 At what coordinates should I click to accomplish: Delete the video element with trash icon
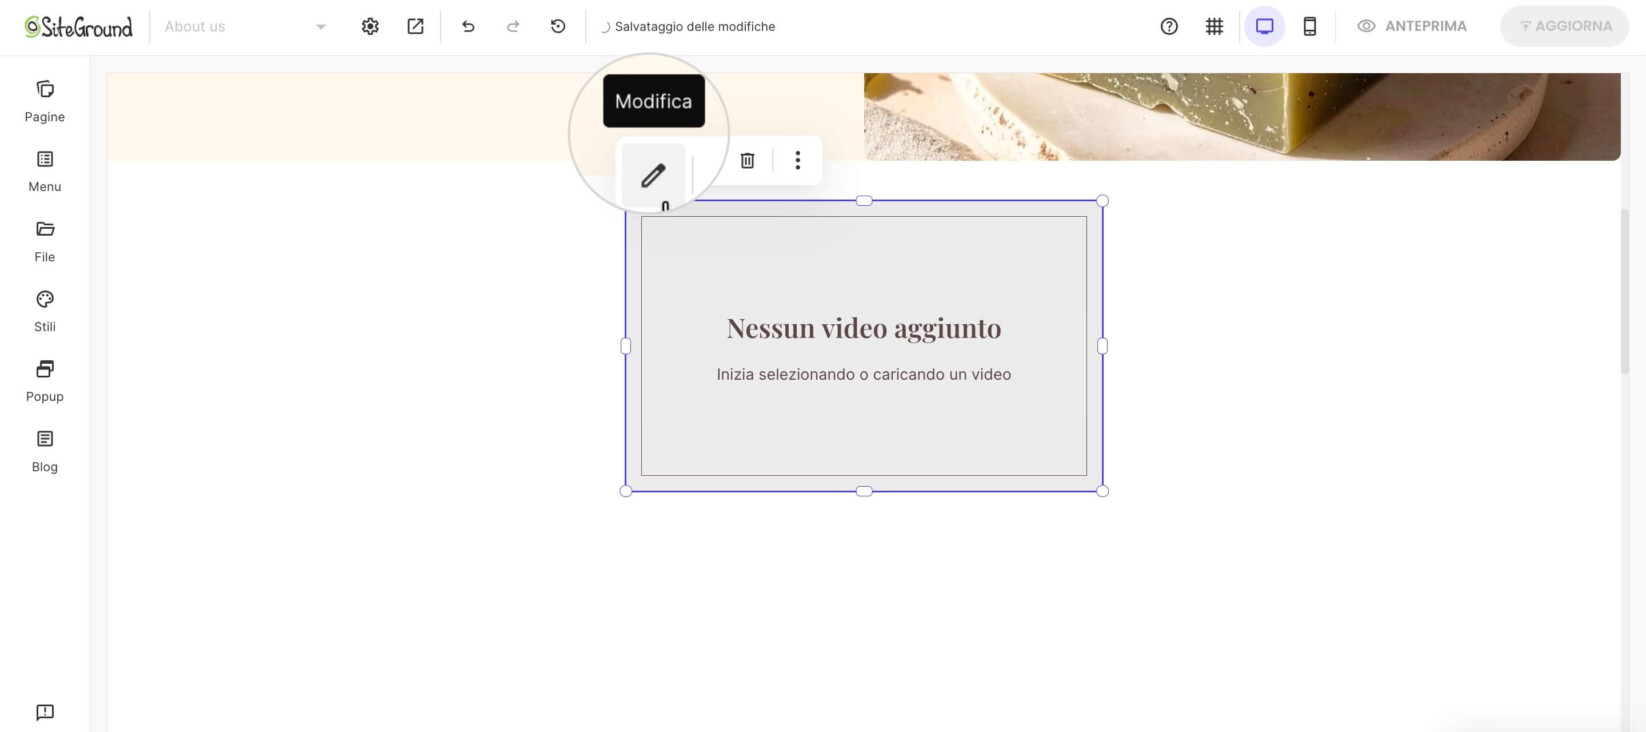pos(747,160)
